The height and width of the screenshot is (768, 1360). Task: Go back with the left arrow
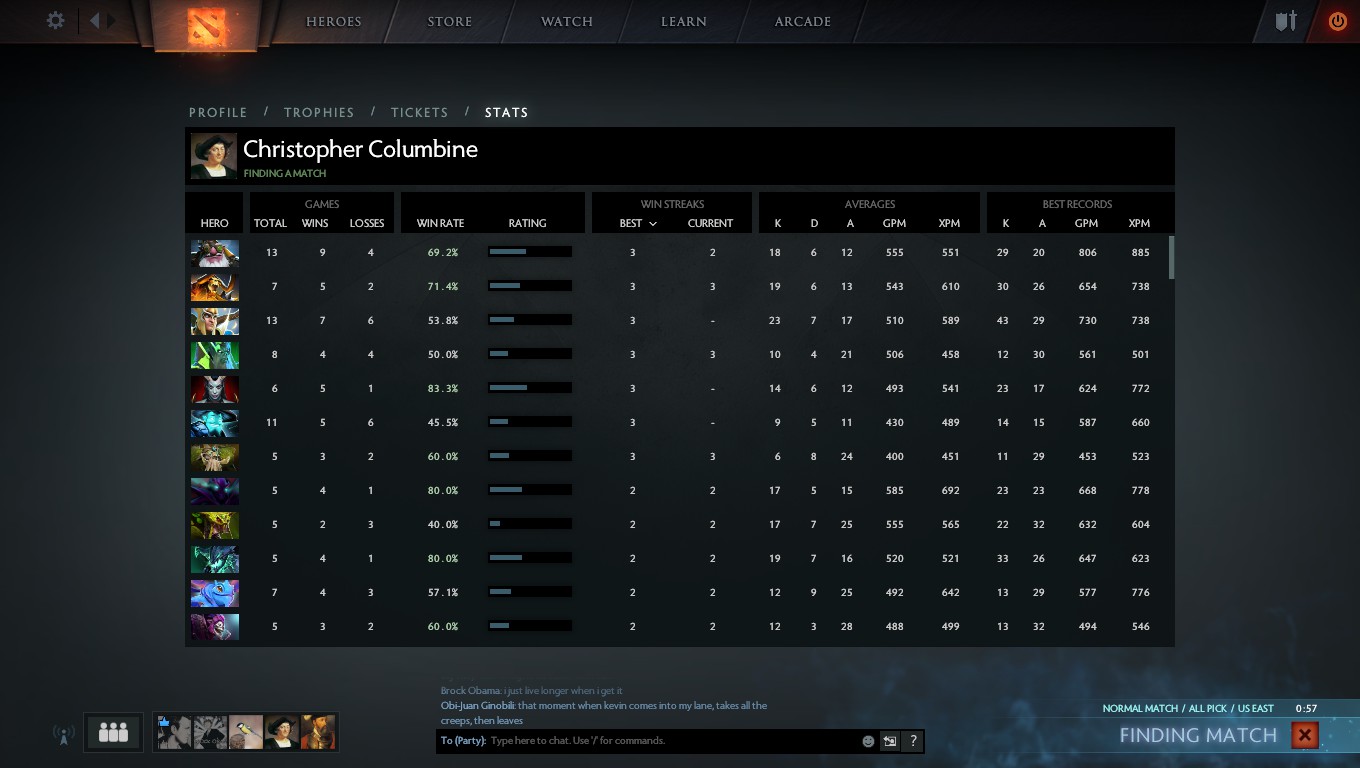[x=95, y=21]
